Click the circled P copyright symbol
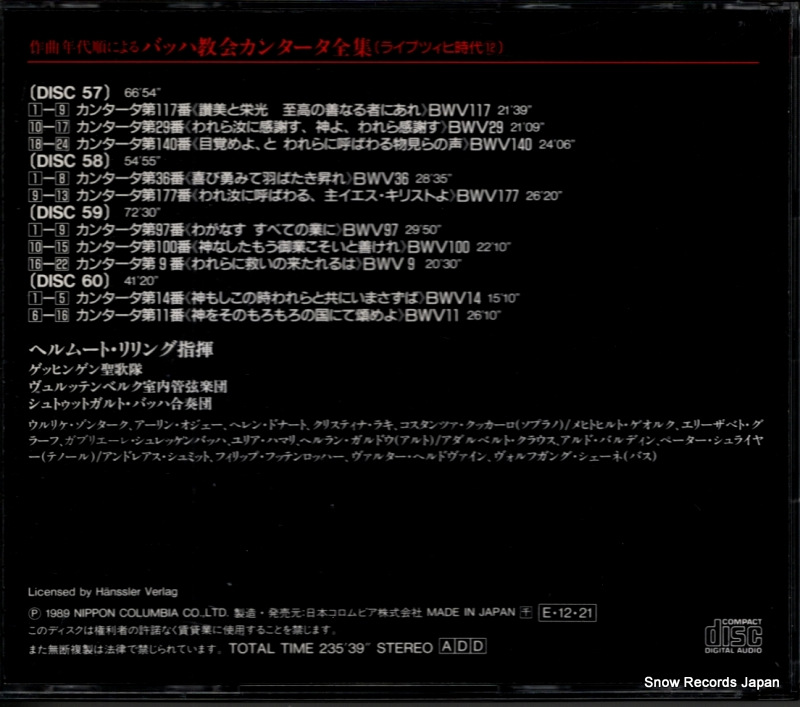The image size is (800, 707). tap(34, 613)
